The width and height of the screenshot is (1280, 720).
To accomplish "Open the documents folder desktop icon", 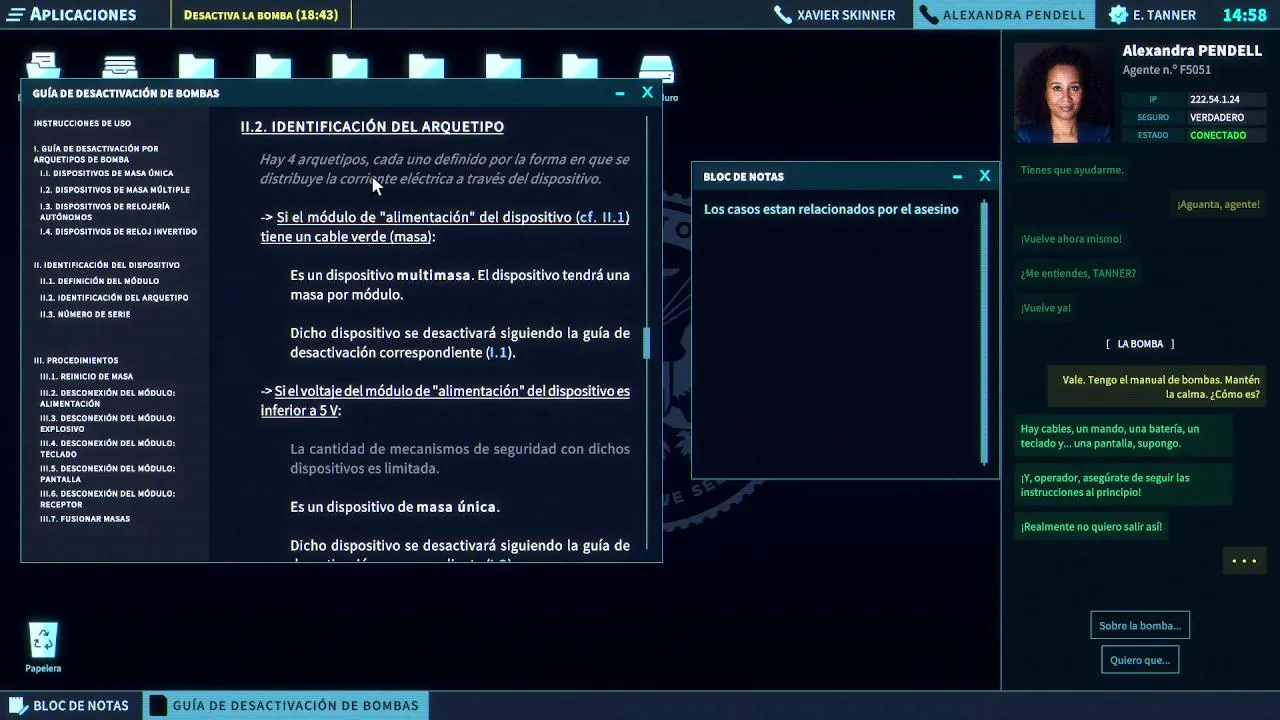I will (43, 68).
